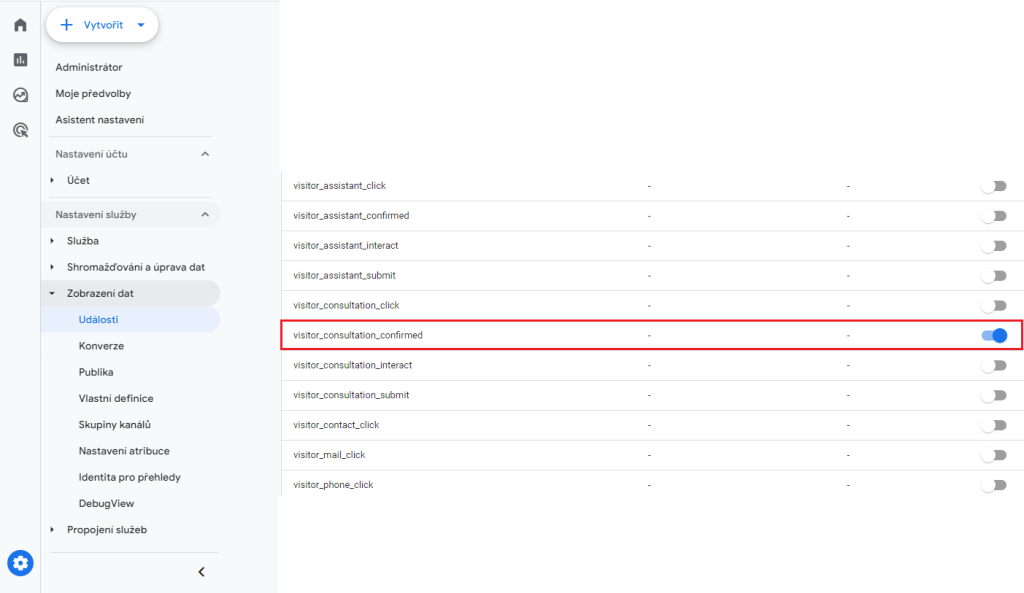The width and height of the screenshot is (1024, 593).
Task: Open the Advertising icon in left rail
Action: click(x=20, y=130)
